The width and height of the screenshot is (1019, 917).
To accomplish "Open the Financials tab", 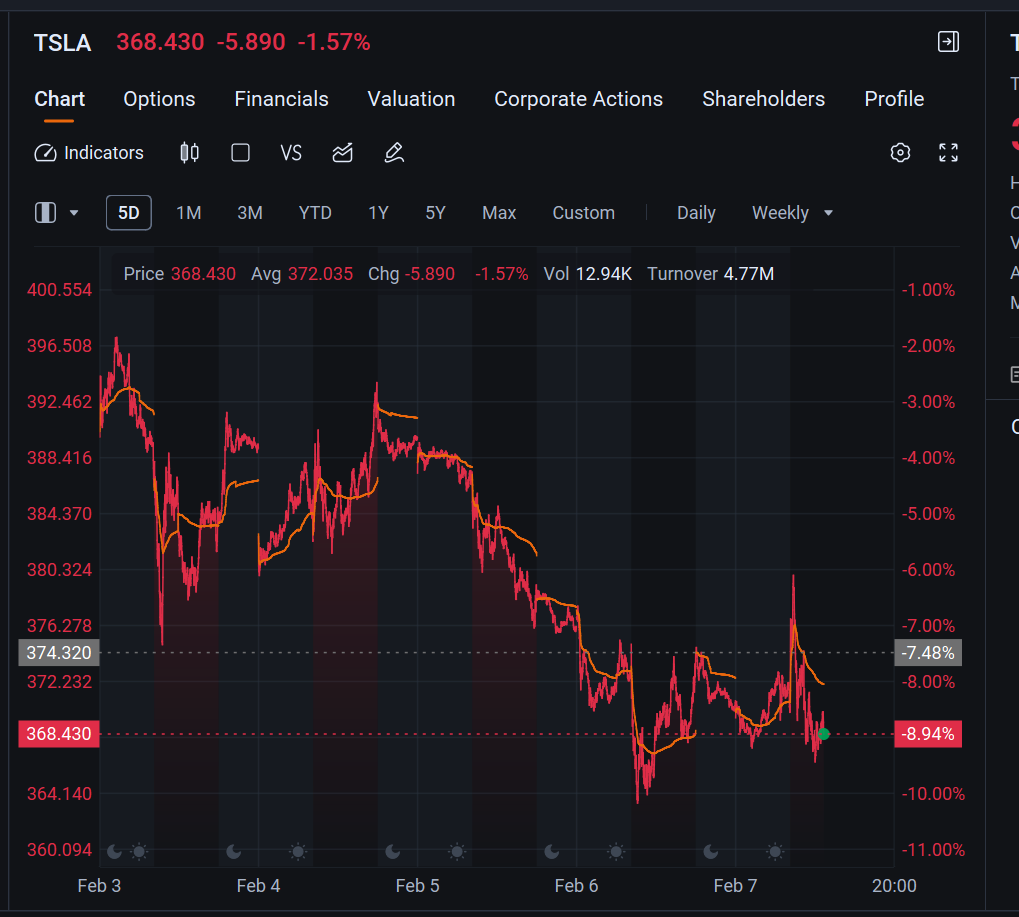I will point(281,99).
